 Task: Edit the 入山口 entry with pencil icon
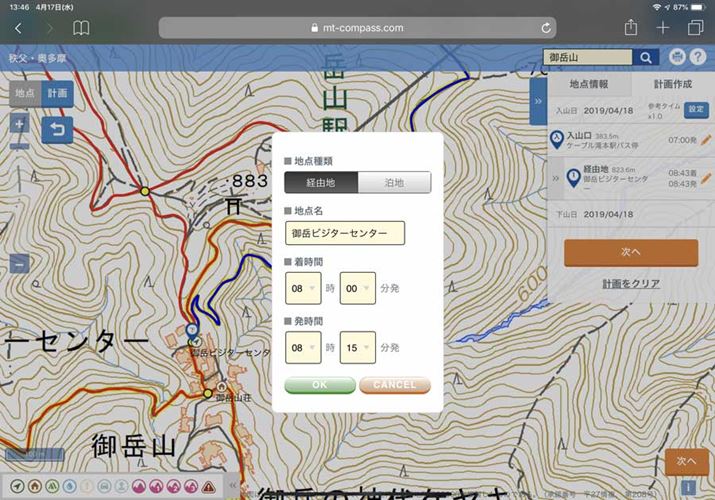(x=704, y=139)
